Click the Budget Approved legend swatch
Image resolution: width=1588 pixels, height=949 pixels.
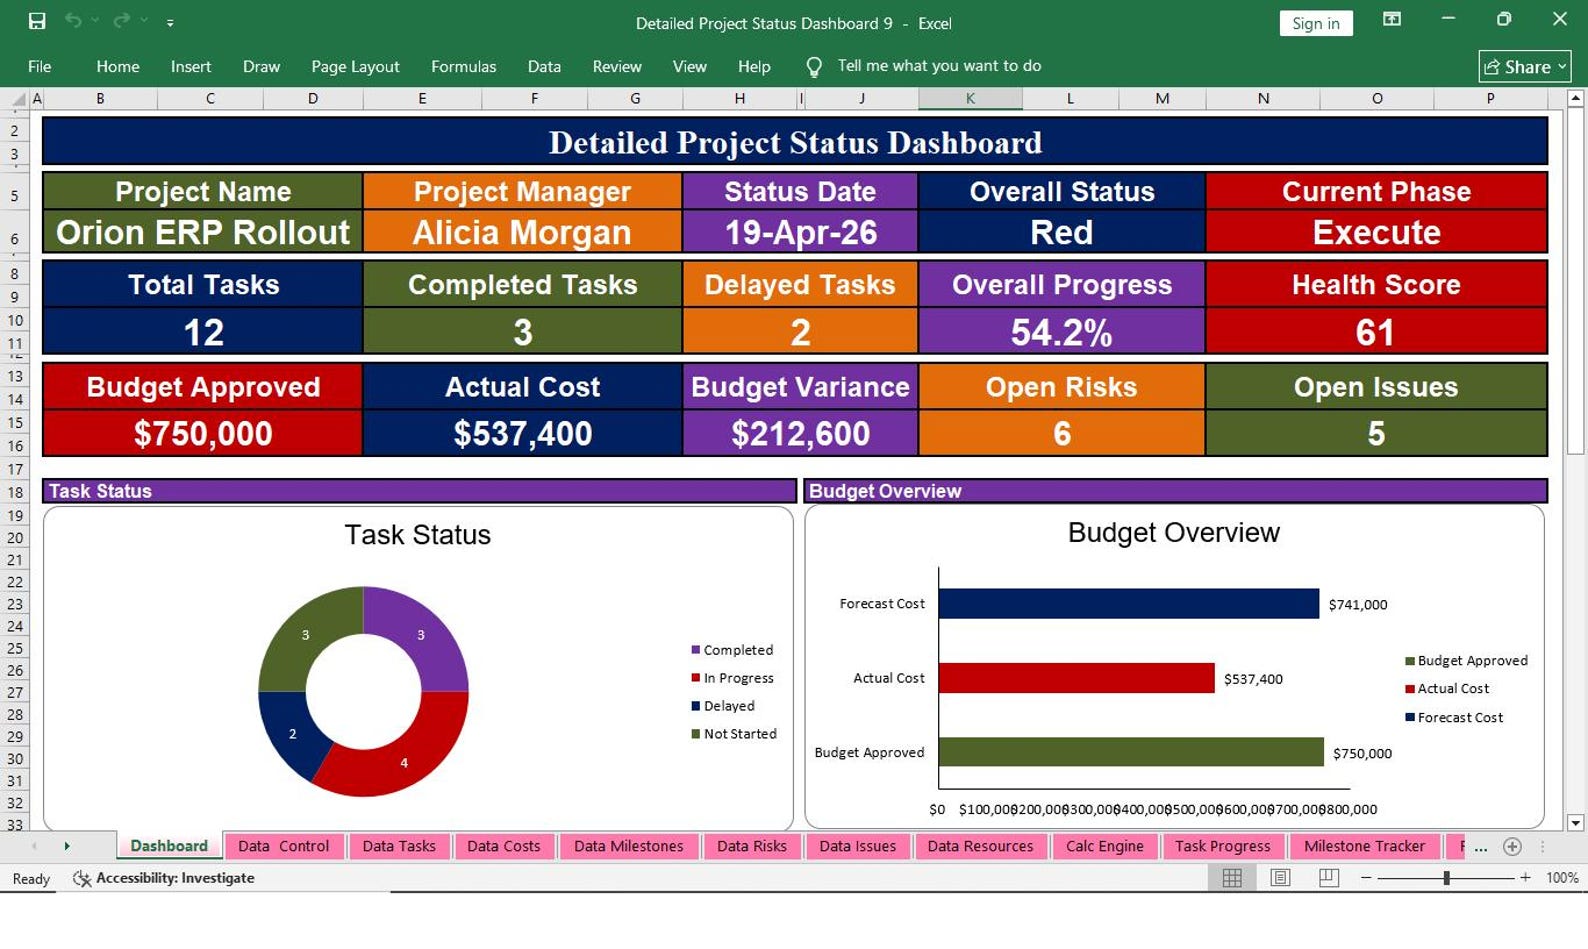click(x=1409, y=661)
